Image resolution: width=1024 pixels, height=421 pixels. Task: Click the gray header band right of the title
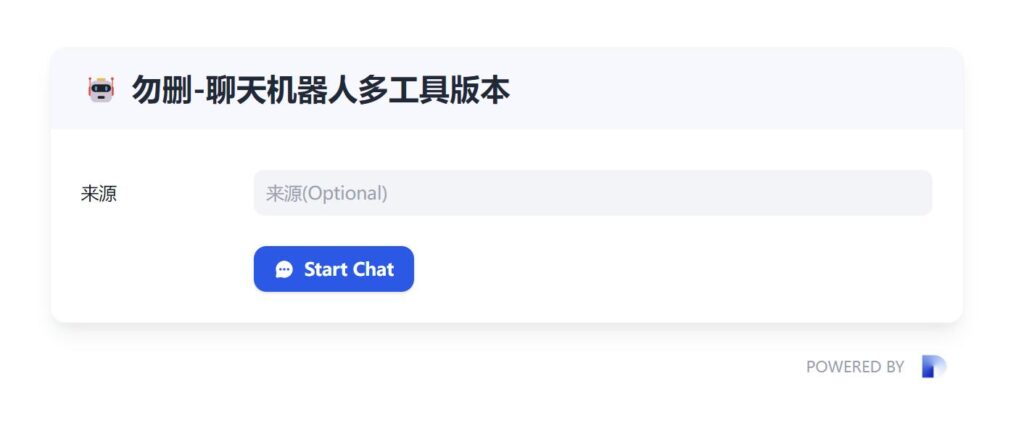coord(740,90)
